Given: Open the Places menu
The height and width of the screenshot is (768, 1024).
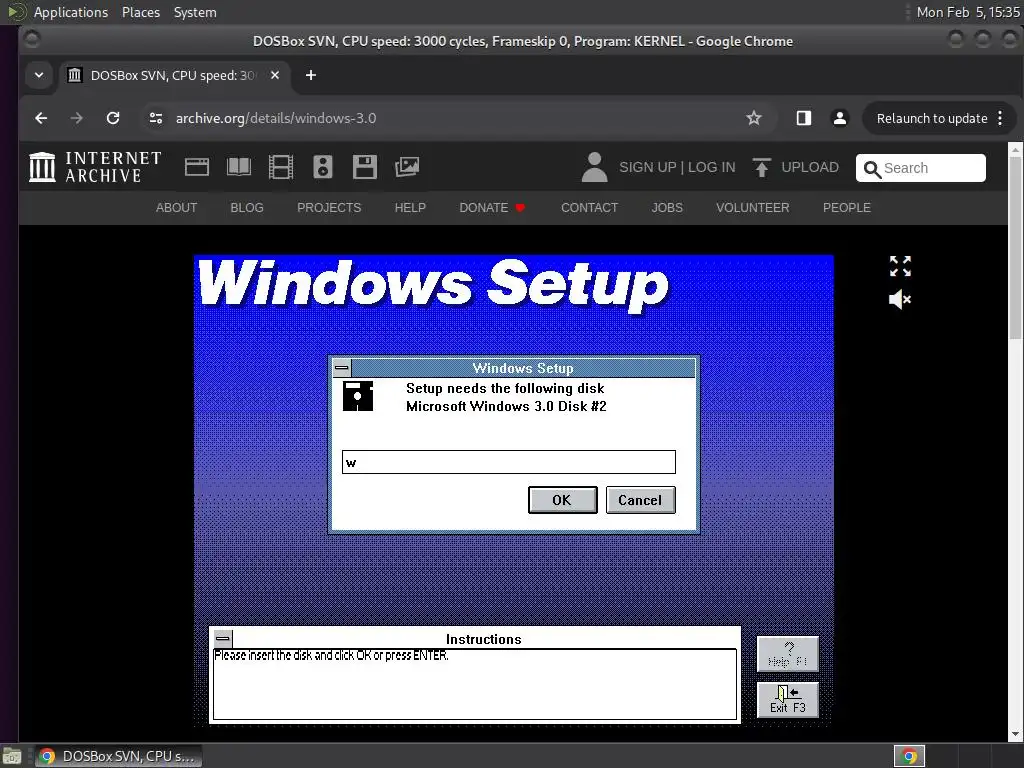Looking at the screenshot, I should [141, 12].
